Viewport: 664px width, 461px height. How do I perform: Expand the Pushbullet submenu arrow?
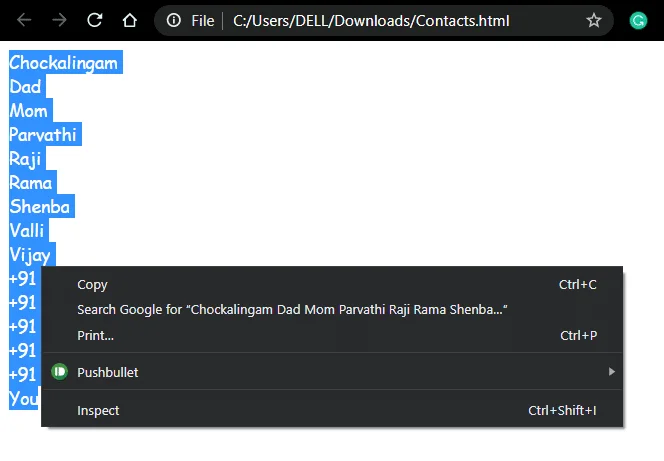[611, 372]
